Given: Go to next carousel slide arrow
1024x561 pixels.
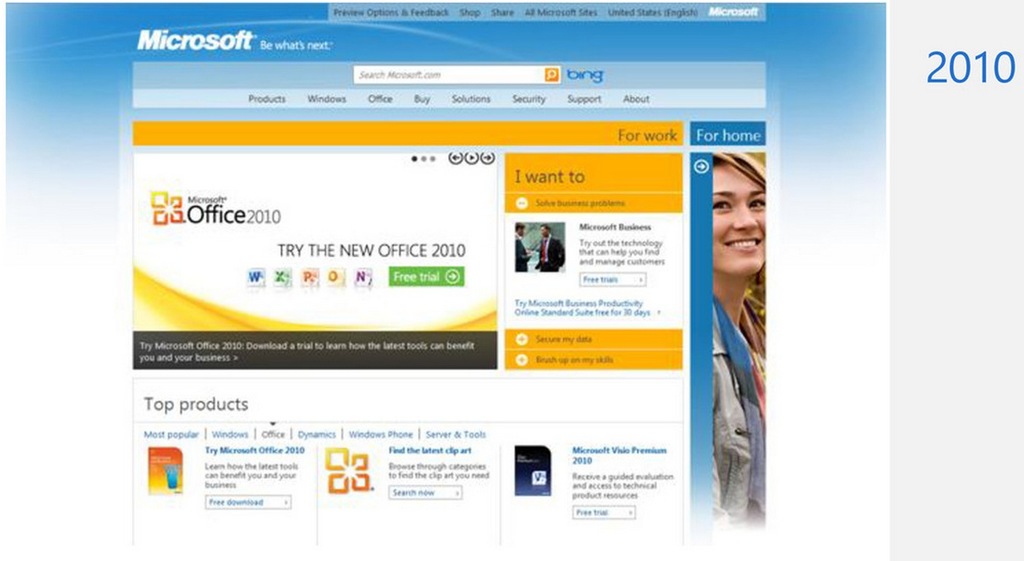Looking at the screenshot, I should tap(487, 158).
